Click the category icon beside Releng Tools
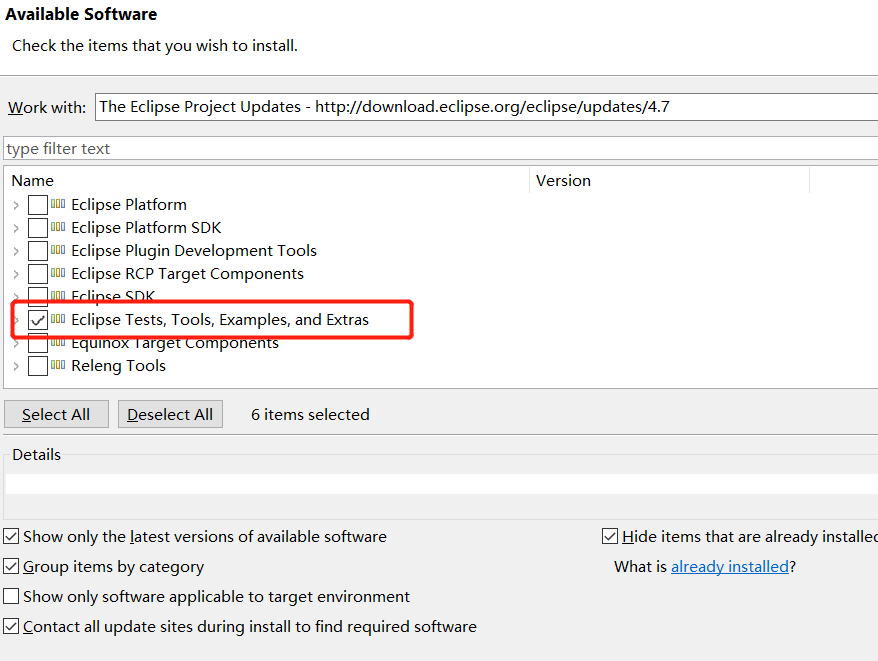This screenshot has width=878, height=661. click(x=58, y=365)
